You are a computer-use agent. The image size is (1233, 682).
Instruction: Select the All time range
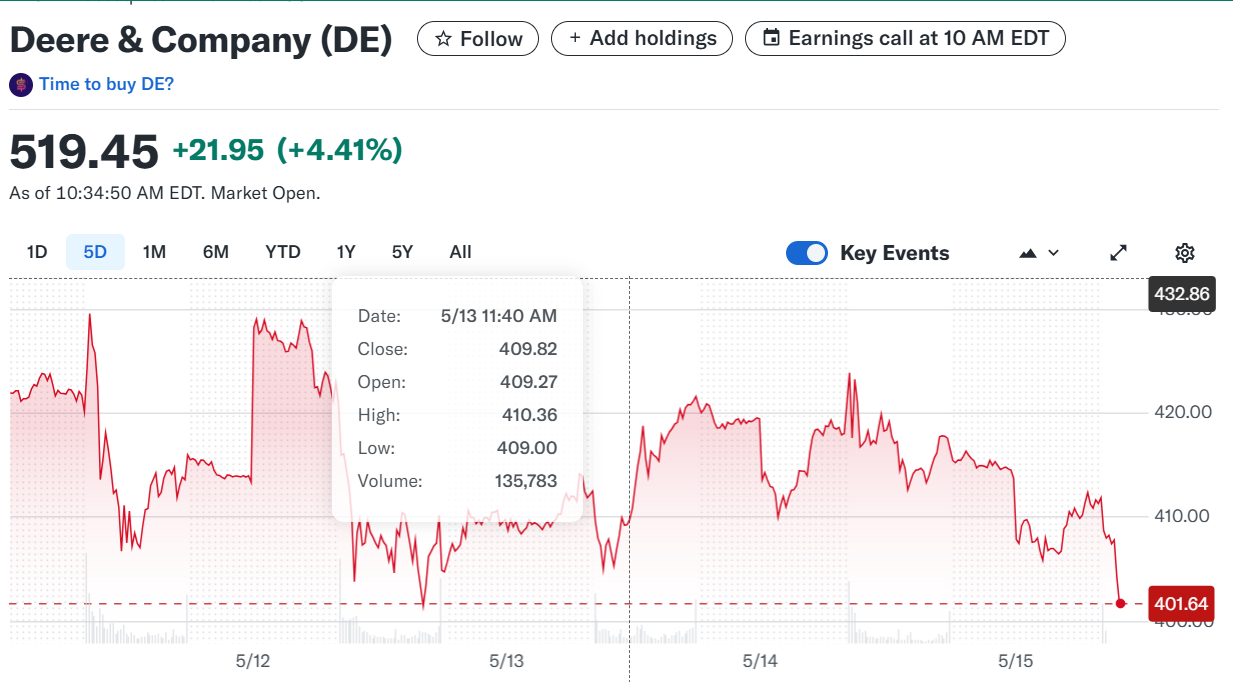(x=460, y=252)
